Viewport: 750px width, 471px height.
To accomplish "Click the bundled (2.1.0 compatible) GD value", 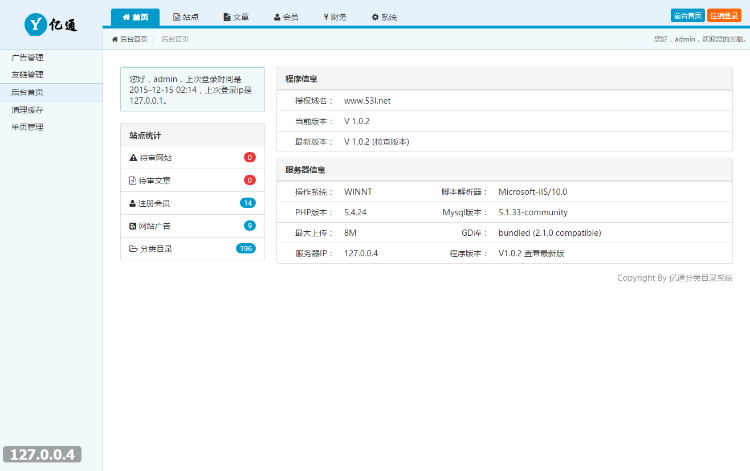I will 550,233.
